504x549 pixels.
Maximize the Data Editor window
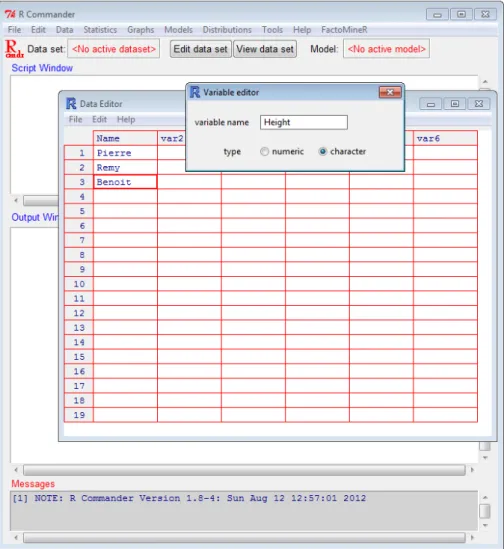455,104
